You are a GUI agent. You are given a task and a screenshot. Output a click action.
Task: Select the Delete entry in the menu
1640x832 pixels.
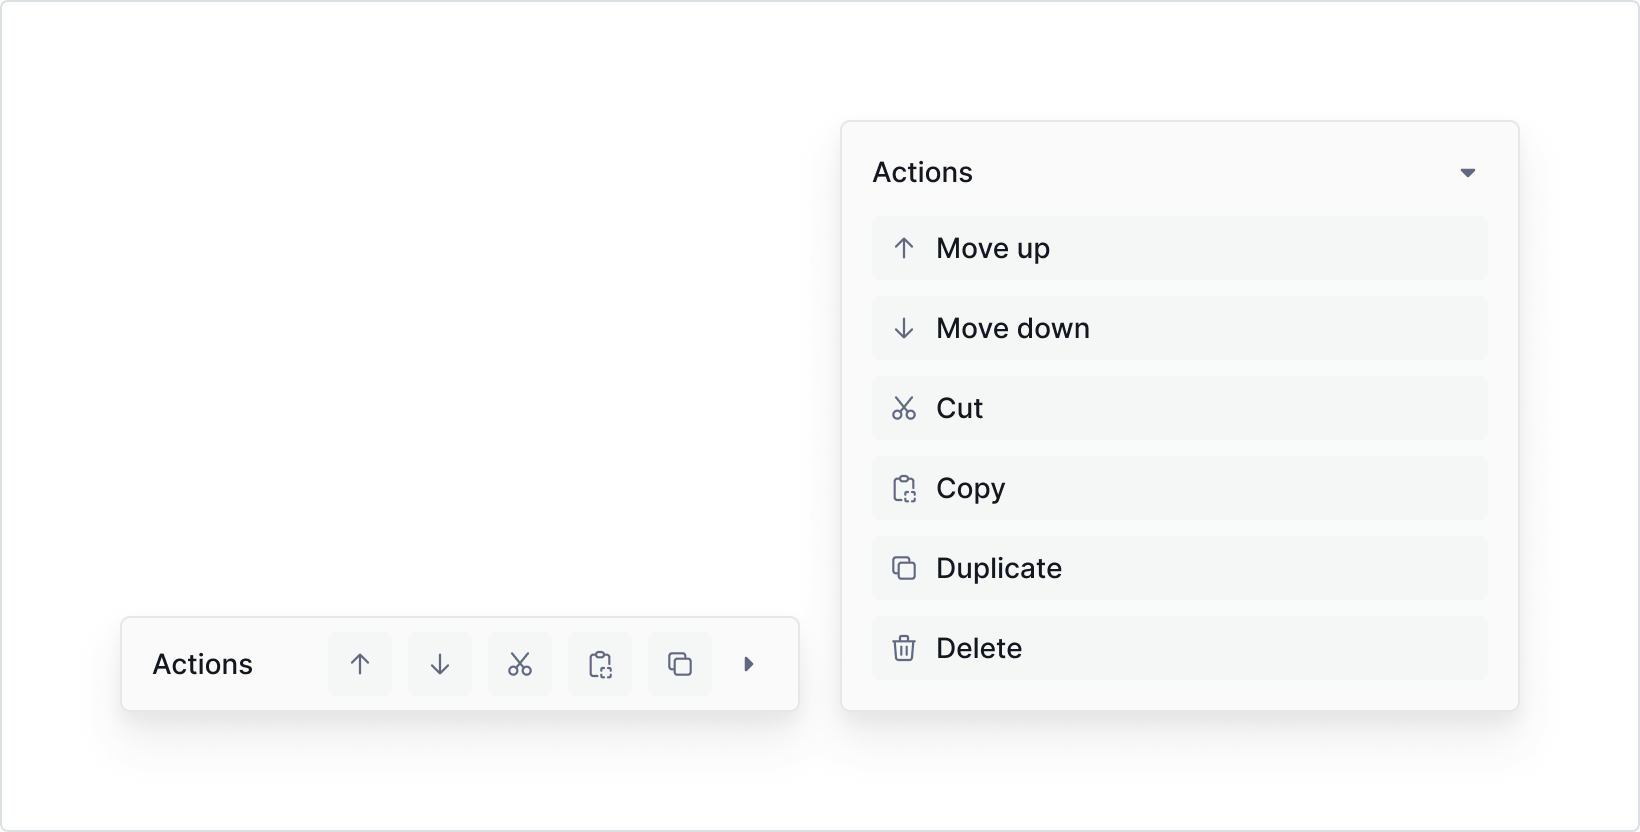(1179, 648)
